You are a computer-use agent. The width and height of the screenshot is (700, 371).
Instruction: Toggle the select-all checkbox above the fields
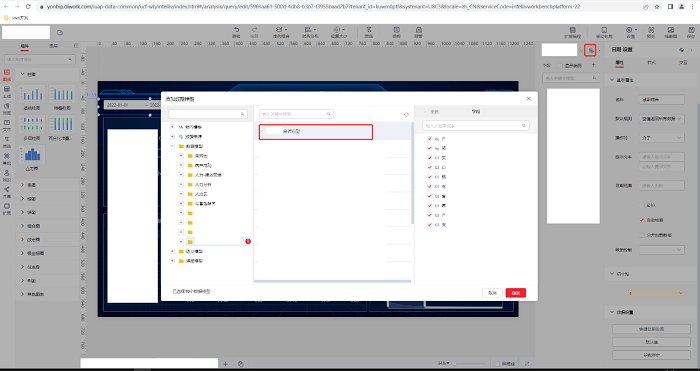[x=425, y=112]
